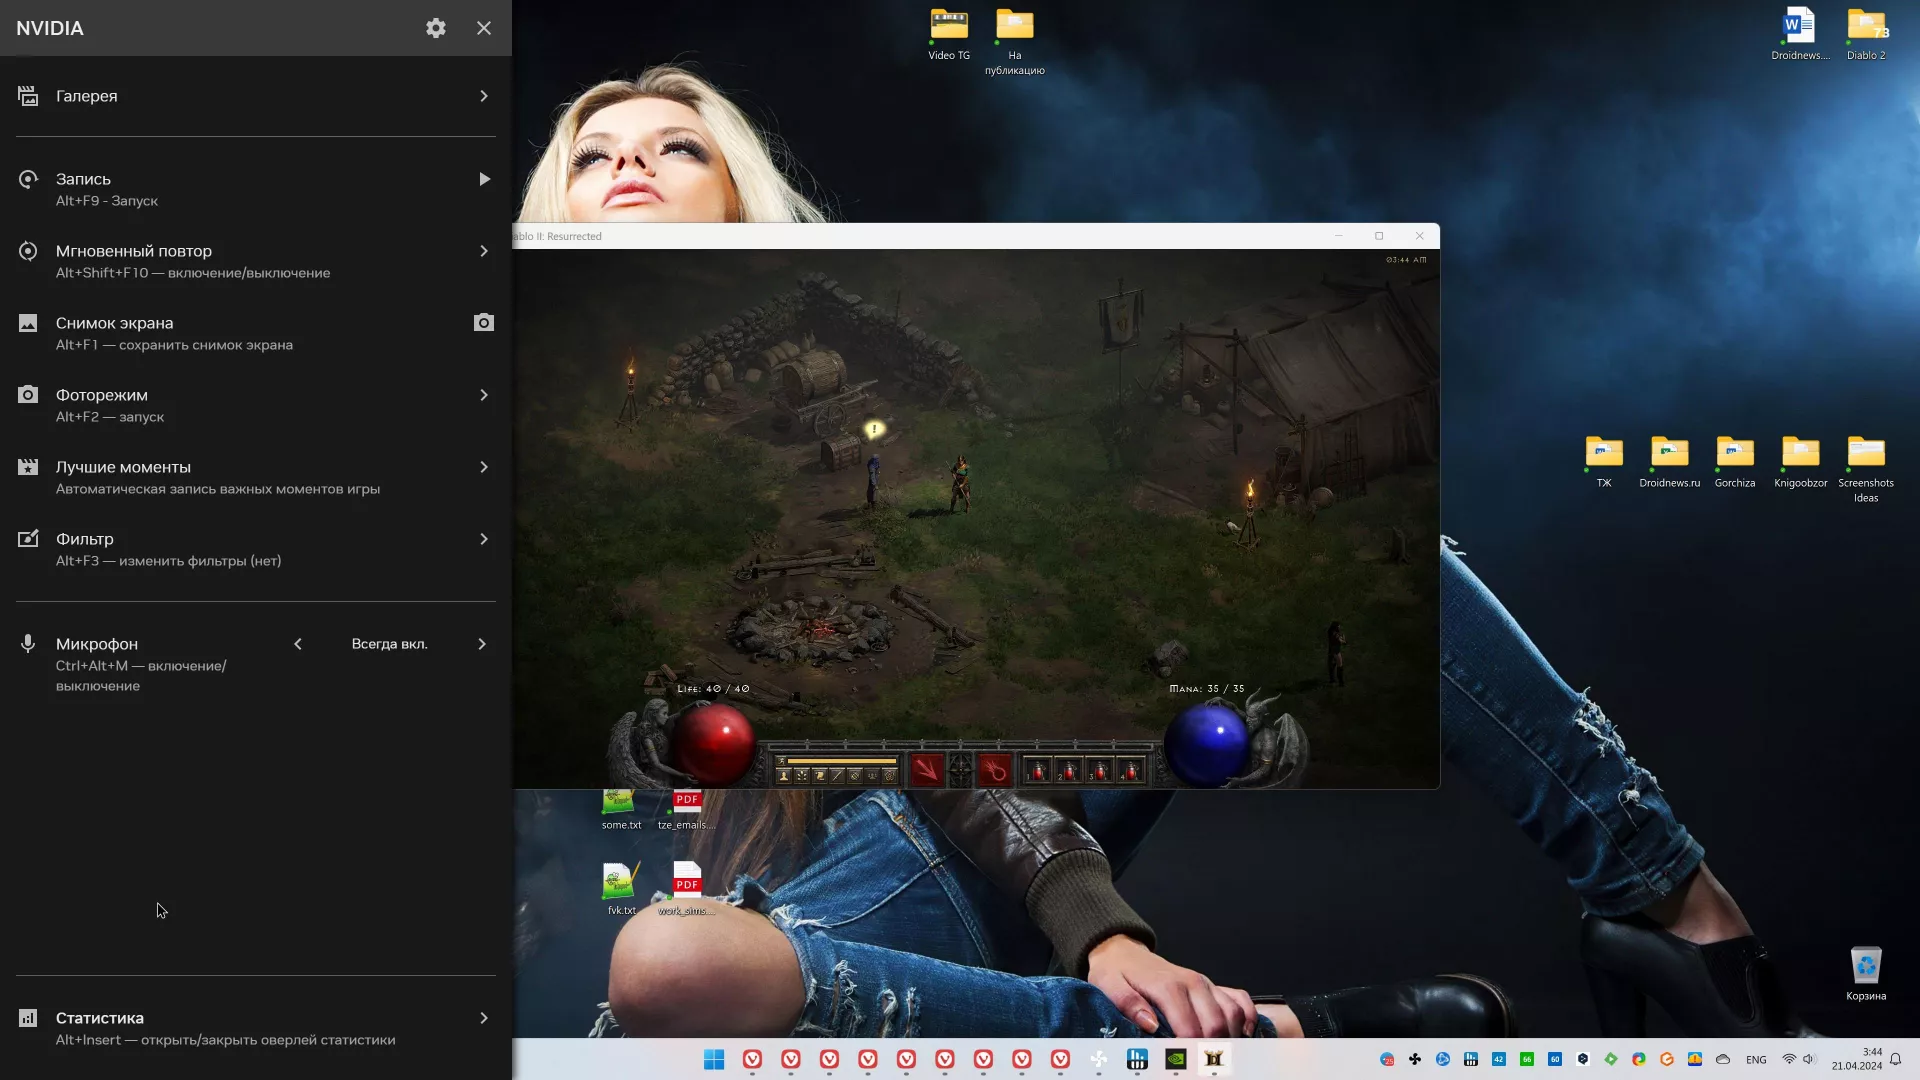Close the NVIDIA overlay panel
This screenshot has width=1920, height=1080.
click(484, 28)
